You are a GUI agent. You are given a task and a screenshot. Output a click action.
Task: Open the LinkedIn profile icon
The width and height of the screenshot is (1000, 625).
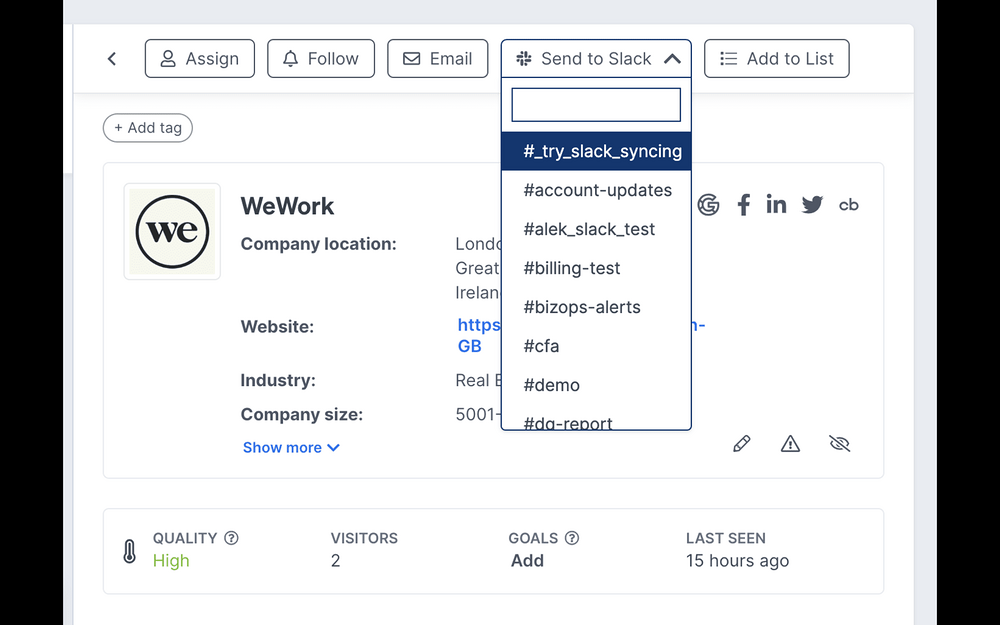tap(776, 205)
